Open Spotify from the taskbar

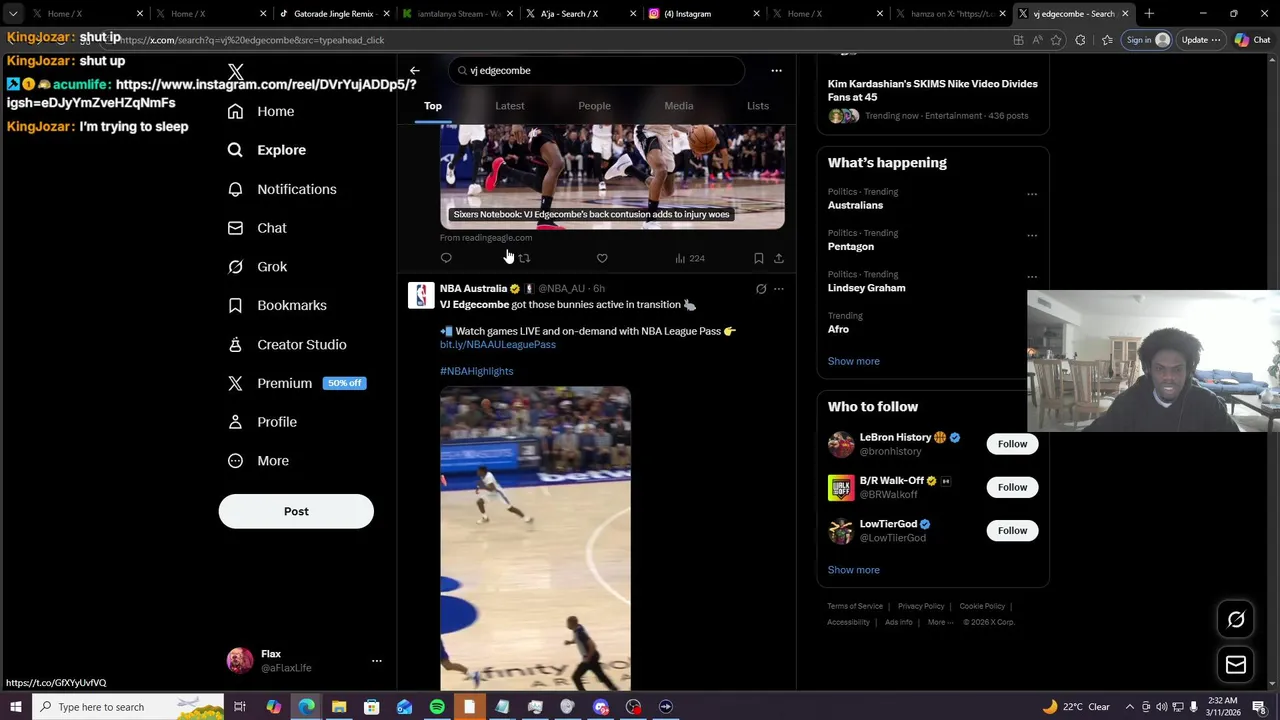(x=437, y=707)
